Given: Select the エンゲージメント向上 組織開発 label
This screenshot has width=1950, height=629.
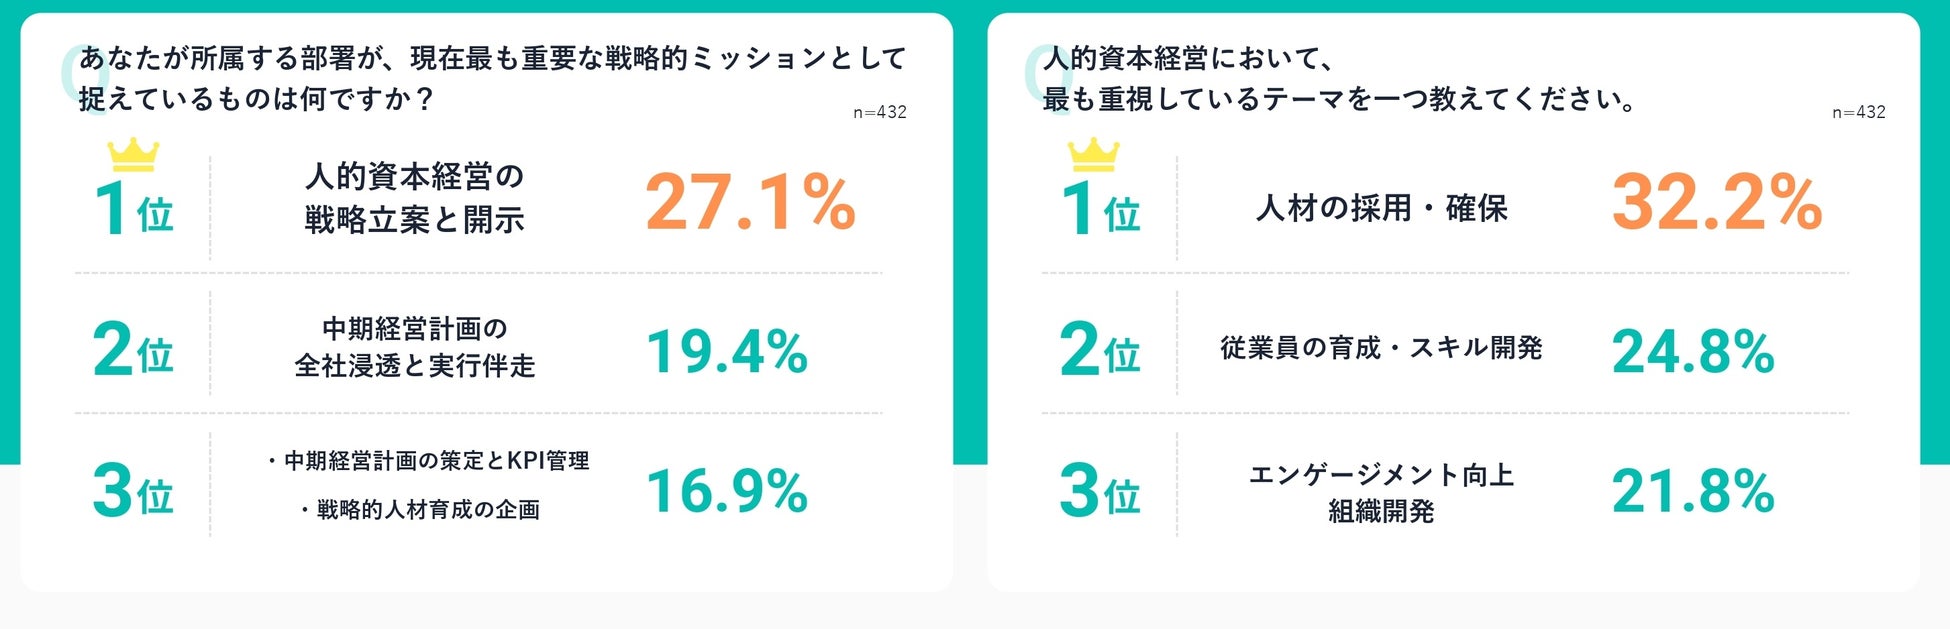Looking at the screenshot, I should pyautogui.click(x=1381, y=492).
